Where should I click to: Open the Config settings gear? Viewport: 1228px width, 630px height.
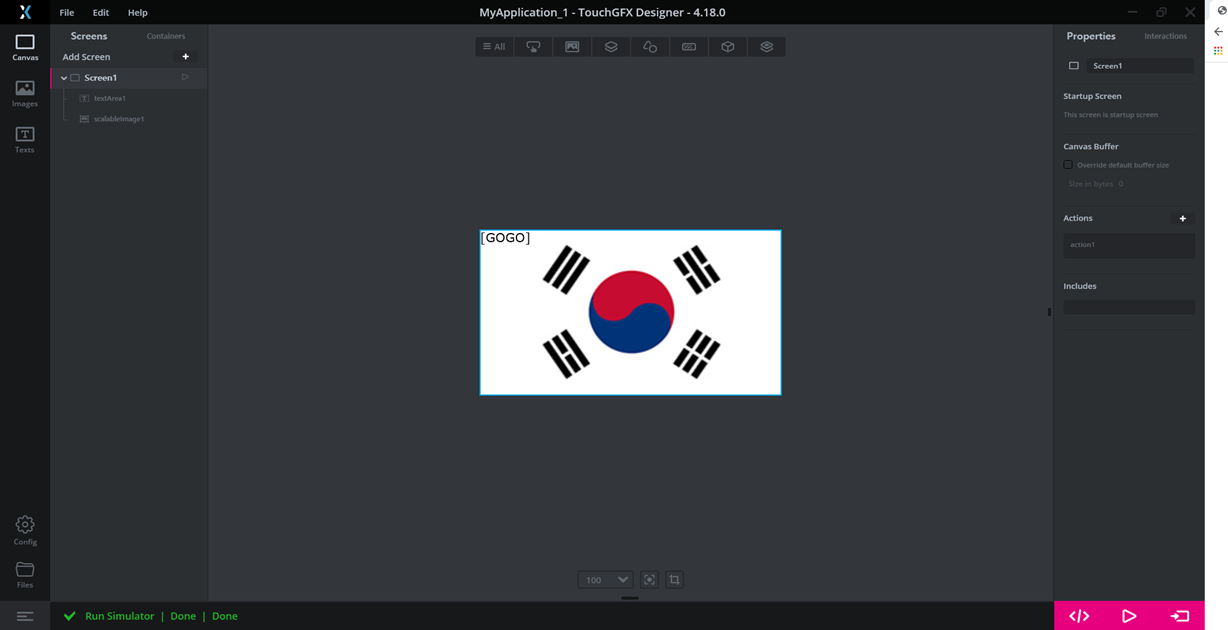pos(25,530)
